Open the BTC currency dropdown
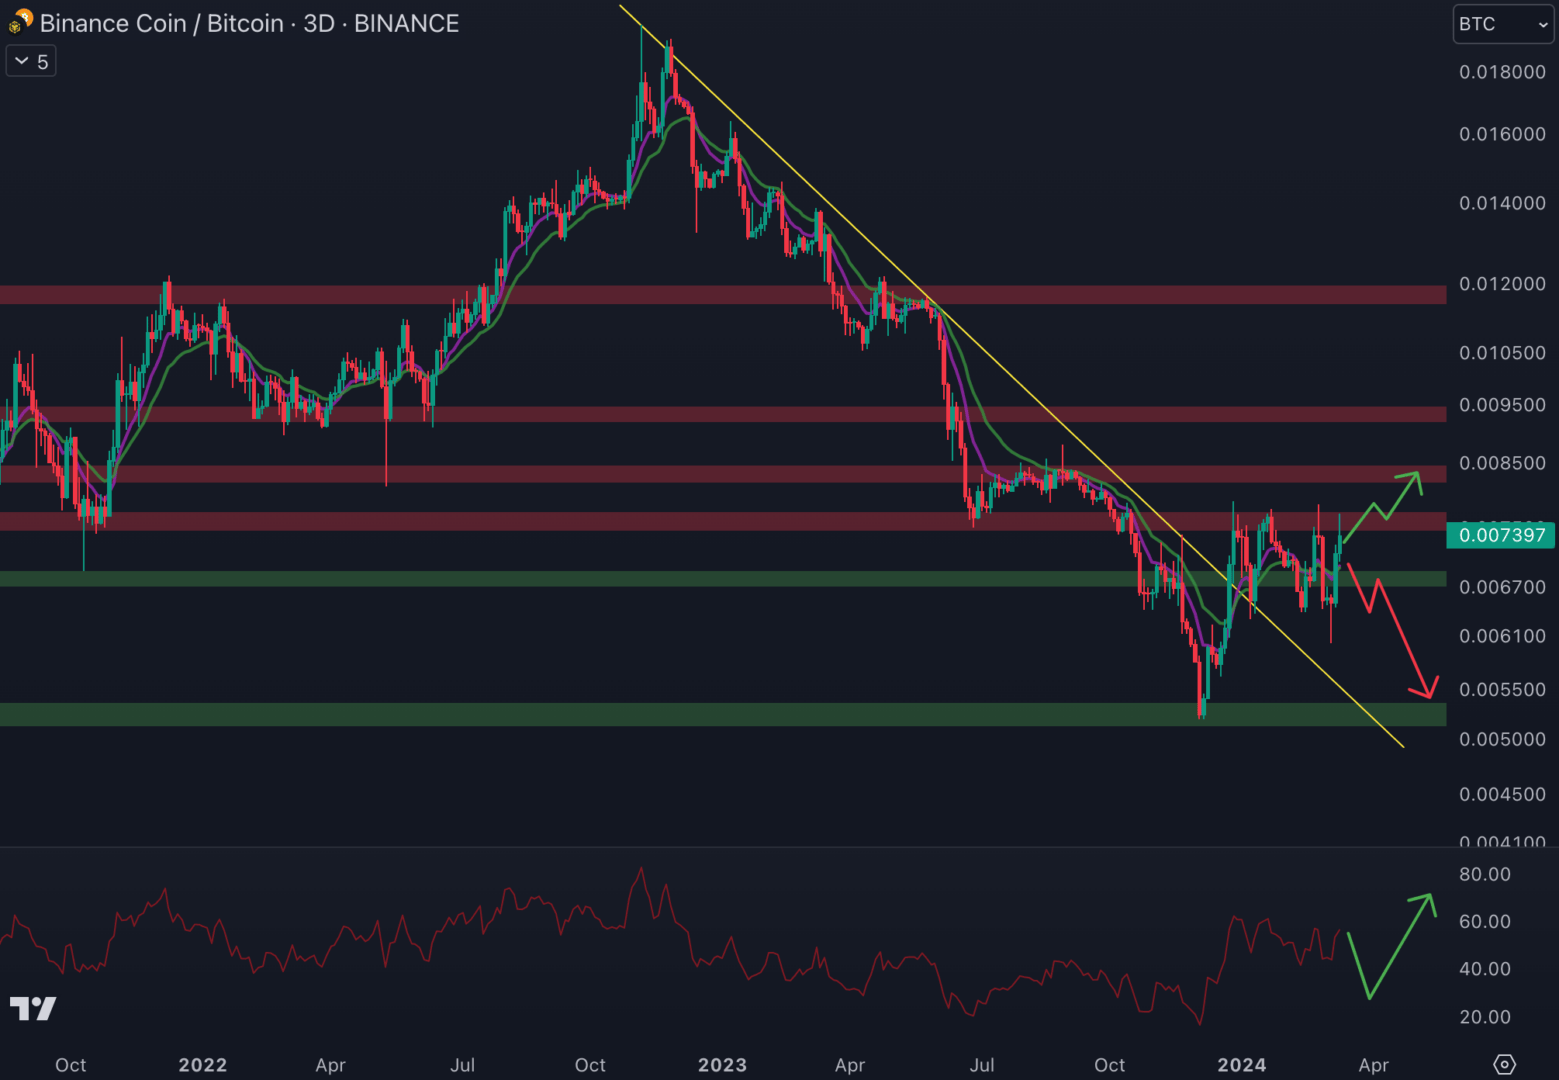The height and width of the screenshot is (1080, 1559). (x=1502, y=24)
